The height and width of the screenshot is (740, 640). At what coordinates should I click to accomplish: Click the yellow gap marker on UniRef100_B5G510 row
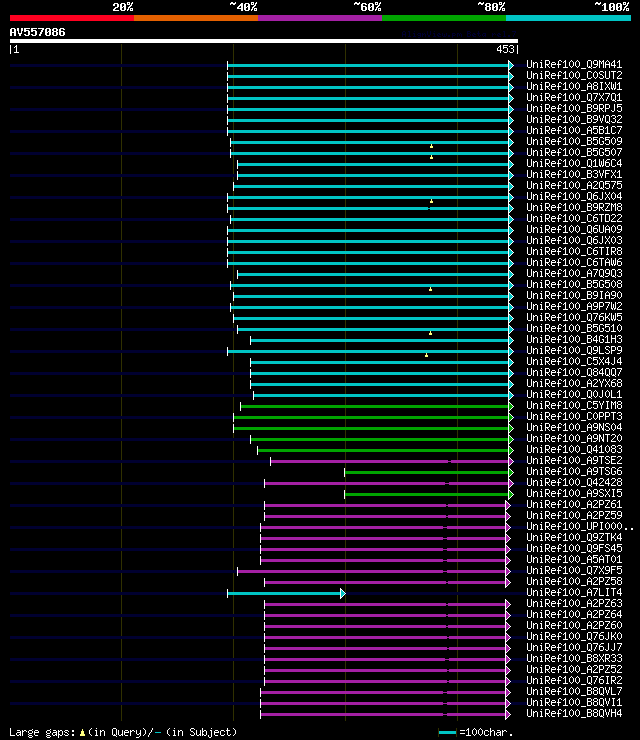430,333
